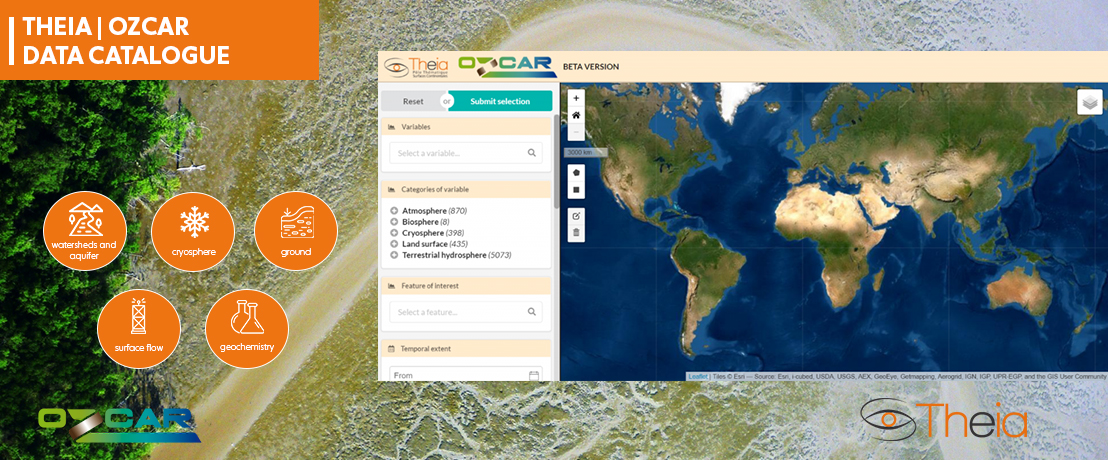Click the OZCAR logo in the catalogue header

505,65
